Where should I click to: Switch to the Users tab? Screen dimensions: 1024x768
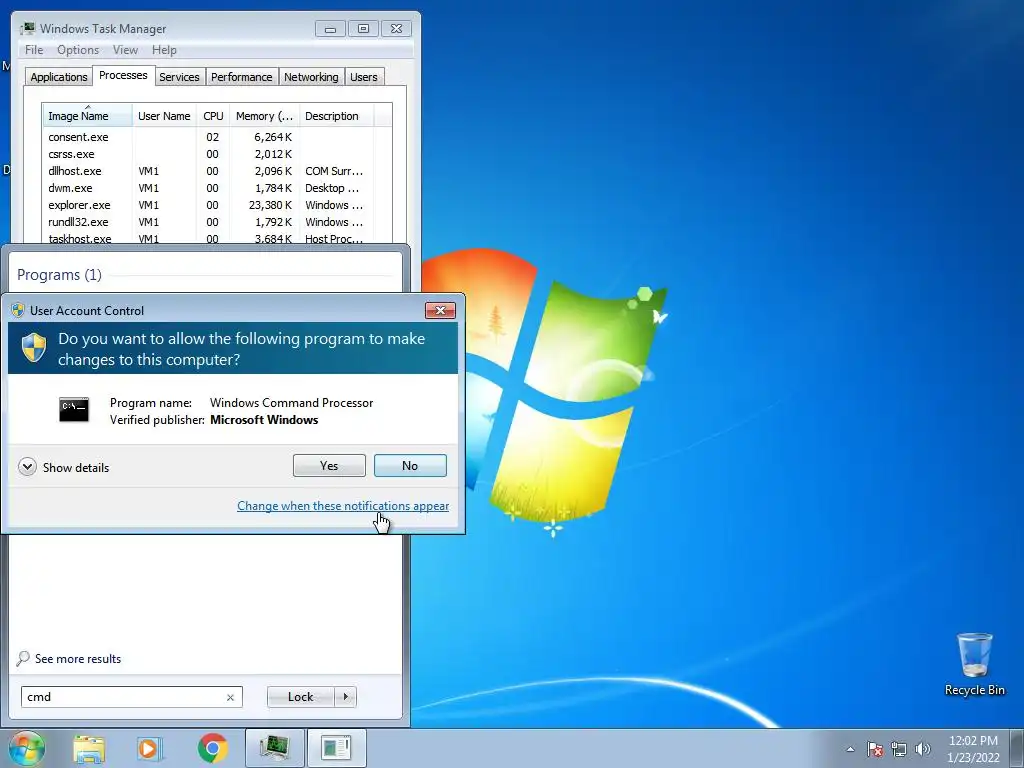(364, 76)
